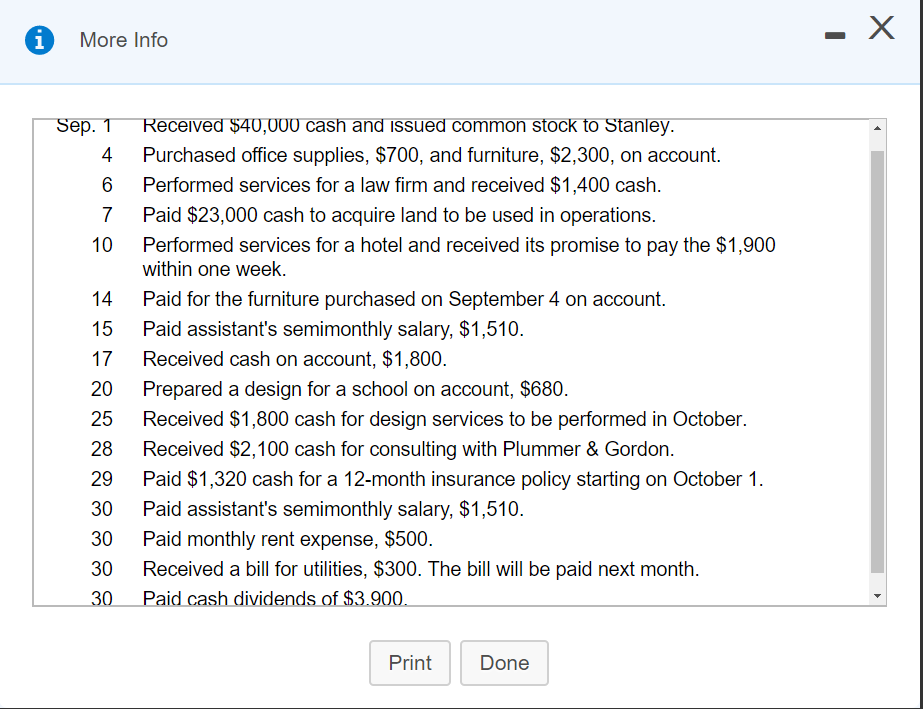Click the 12-month insurance policy line
This screenshot has height=709, width=923.
pos(453,479)
